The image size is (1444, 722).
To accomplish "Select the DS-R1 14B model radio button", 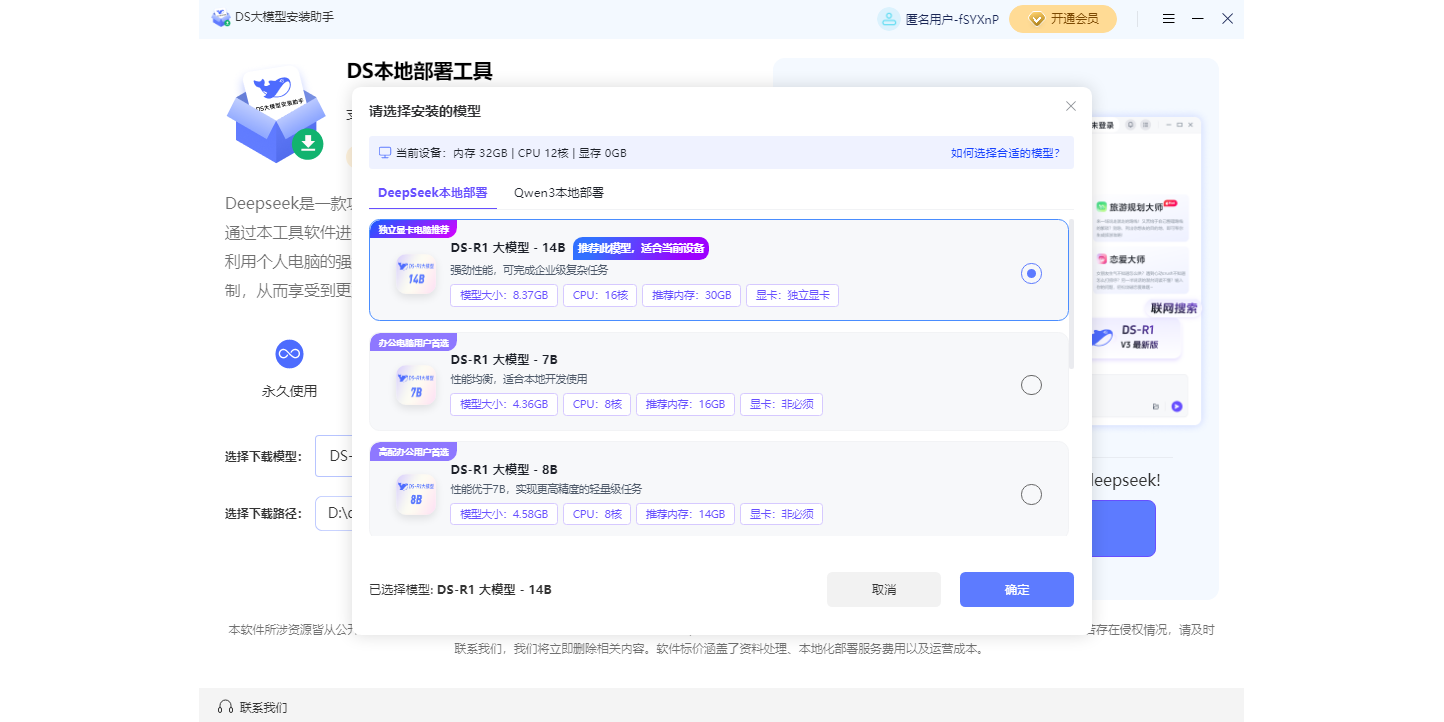I will point(1031,272).
